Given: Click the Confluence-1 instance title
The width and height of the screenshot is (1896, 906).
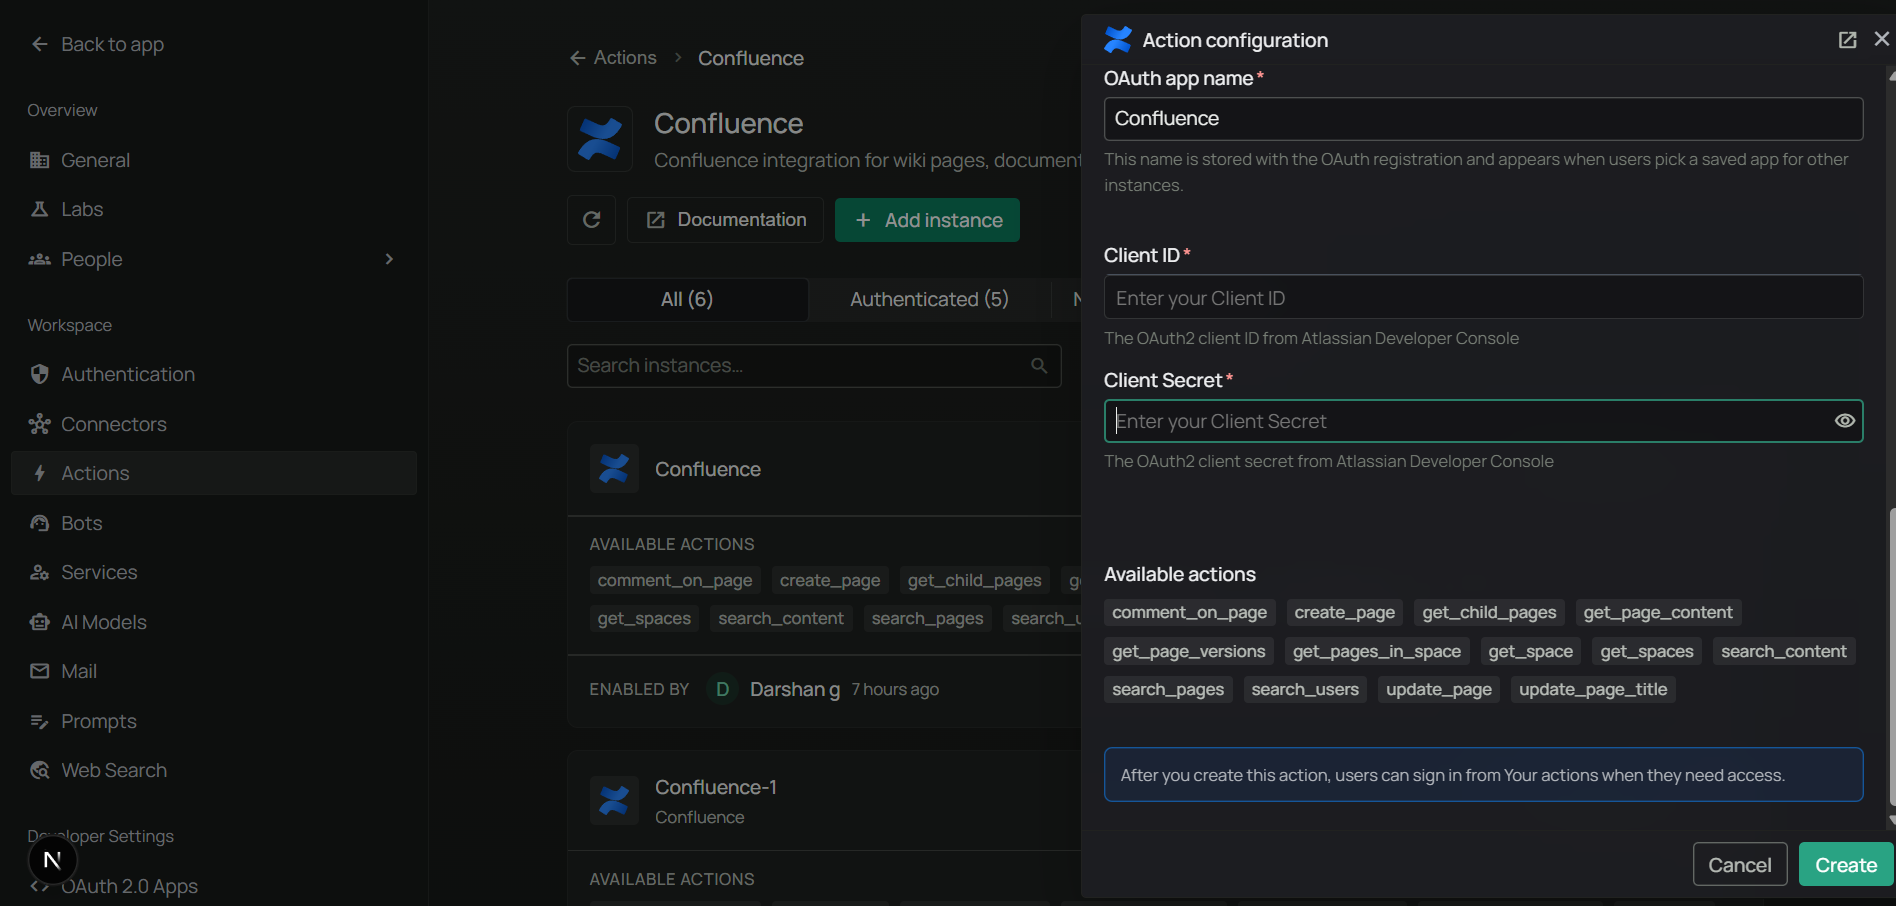Looking at the screenshot, I should [716, 787].
